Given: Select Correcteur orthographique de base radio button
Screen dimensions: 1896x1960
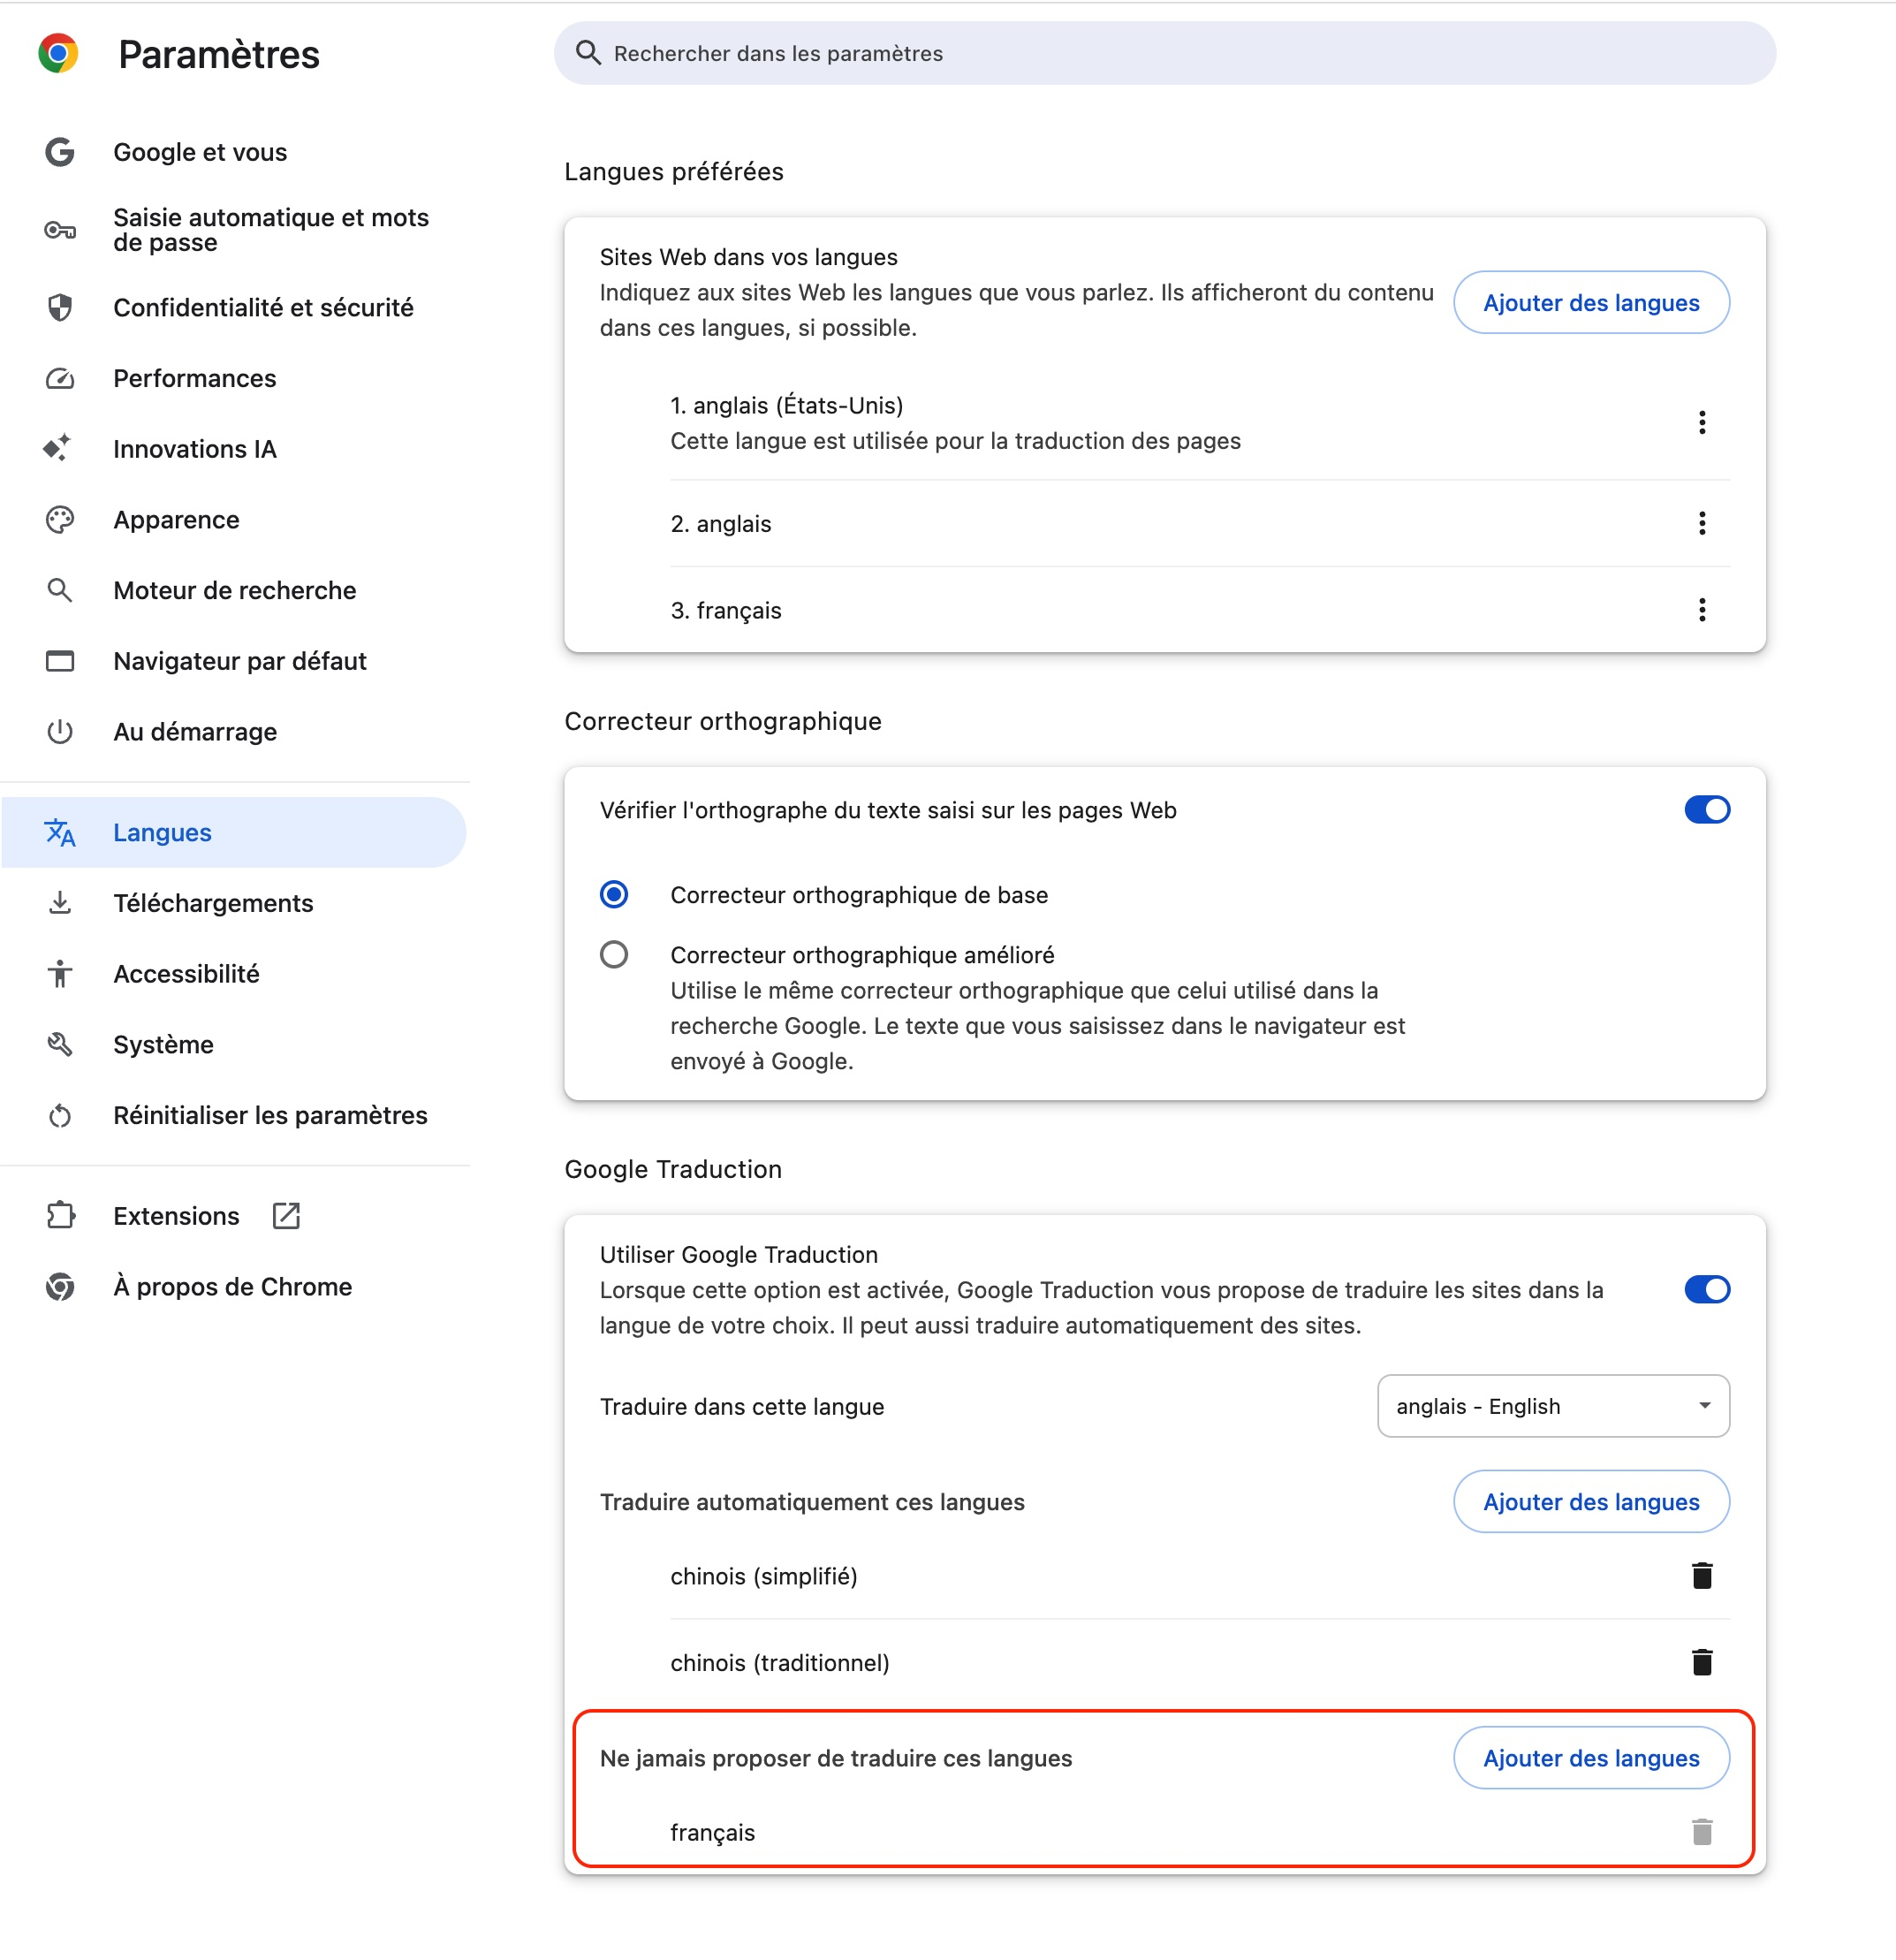Looking at the screenshot, I should tap(614, 894).
